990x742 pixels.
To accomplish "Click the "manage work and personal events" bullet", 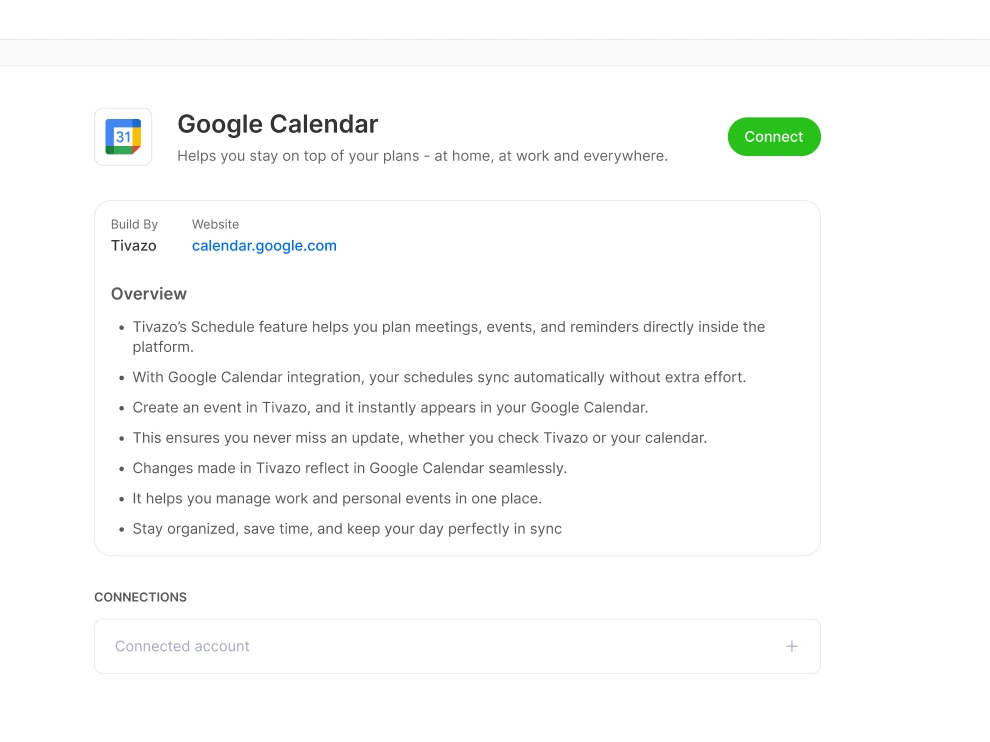I will tap(337, 498).
